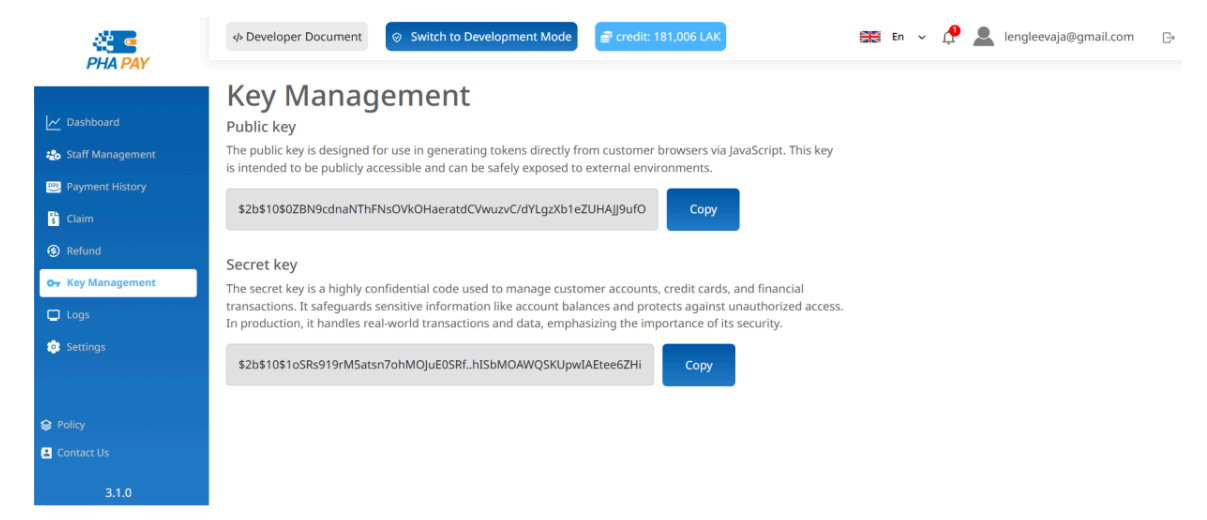Click the Refund icon in sidebar
The height and width of the screenshot is (520, 1207).
click(53, 251)
